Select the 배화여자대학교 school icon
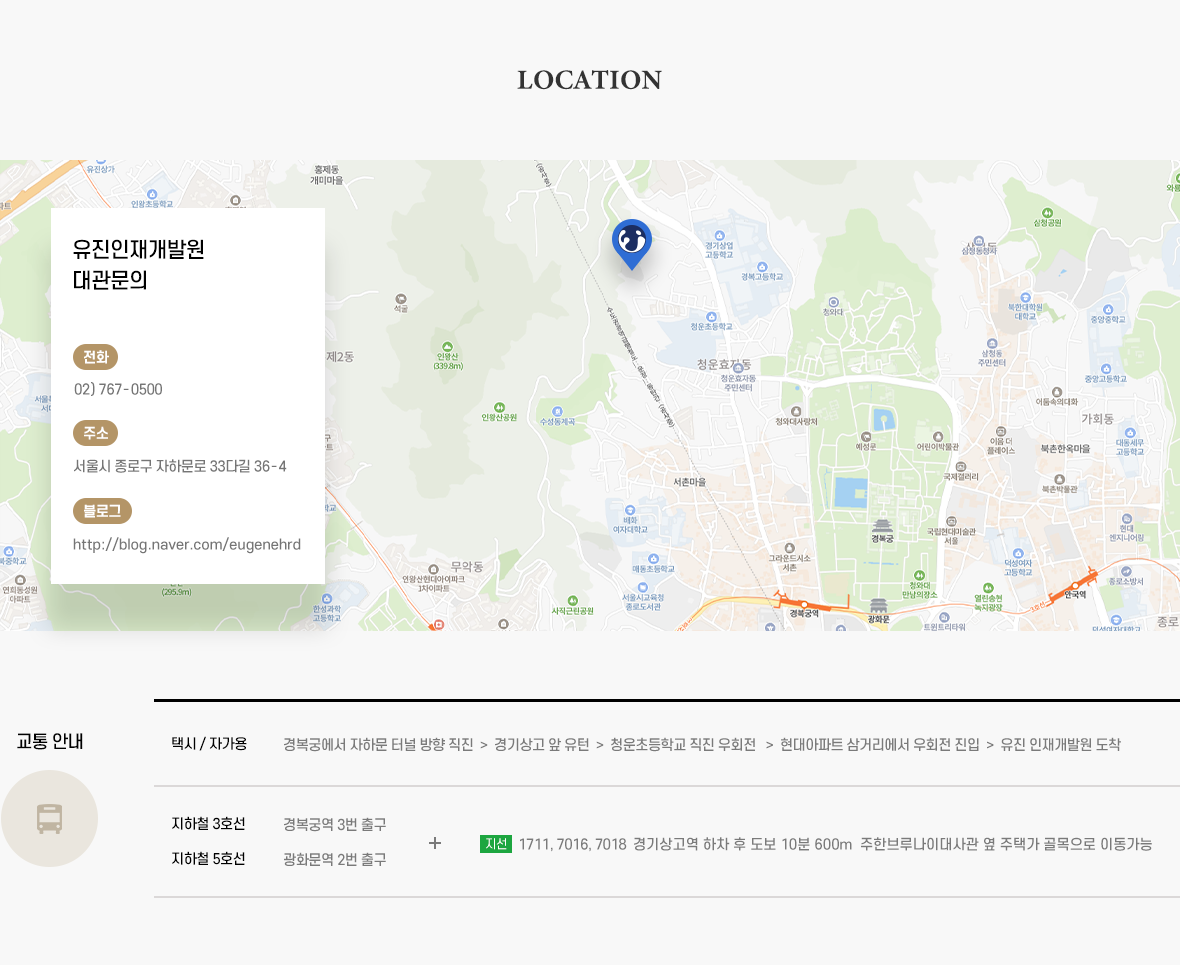Screen dimensions: 1180x965 pyautogui.click(x=630, y=510)
